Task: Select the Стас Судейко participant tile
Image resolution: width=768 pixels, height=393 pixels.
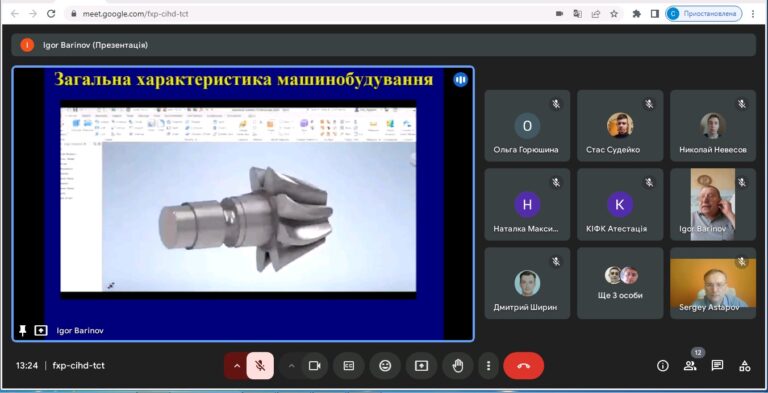Action: pos(620,126)
